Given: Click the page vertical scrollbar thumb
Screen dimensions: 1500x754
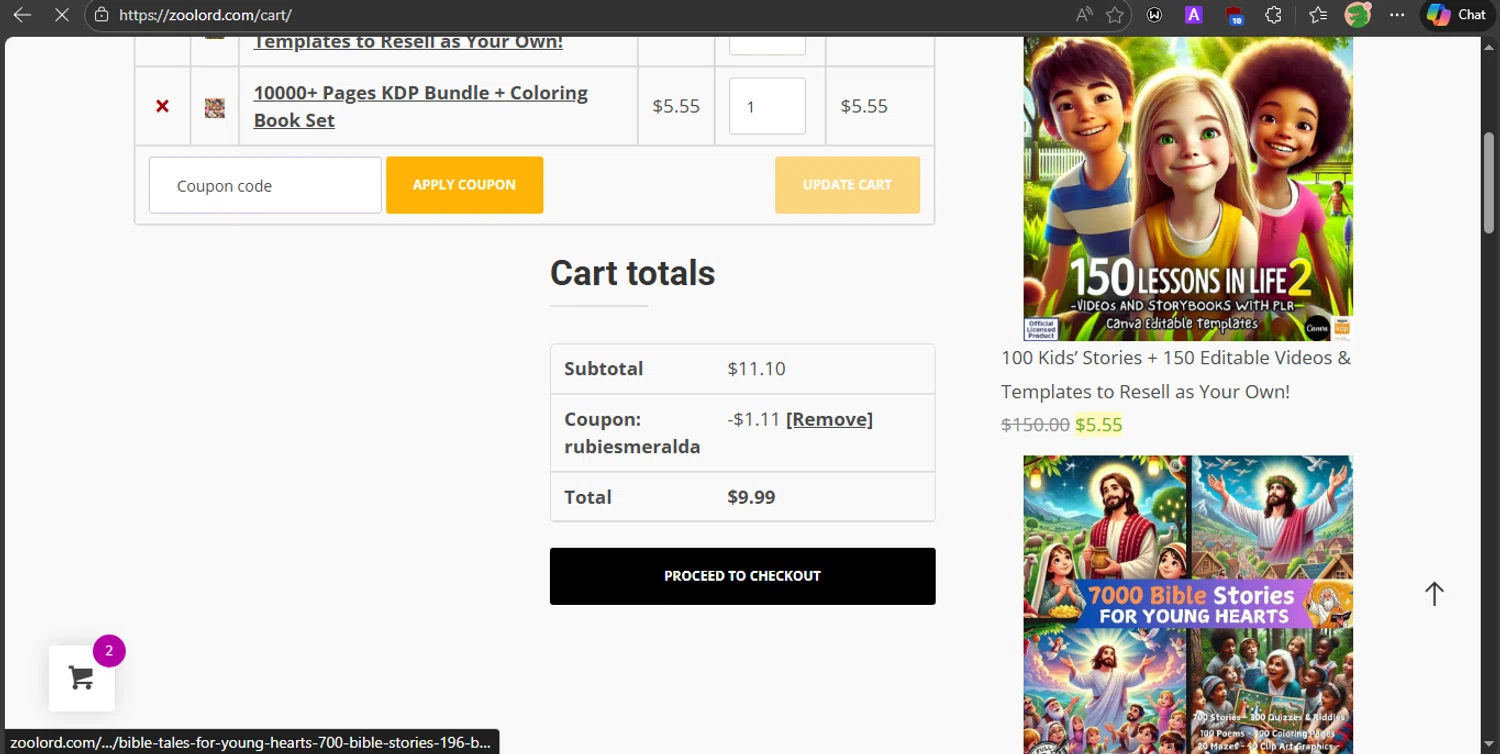Looking at the screenshot, I should (1489, 182).
